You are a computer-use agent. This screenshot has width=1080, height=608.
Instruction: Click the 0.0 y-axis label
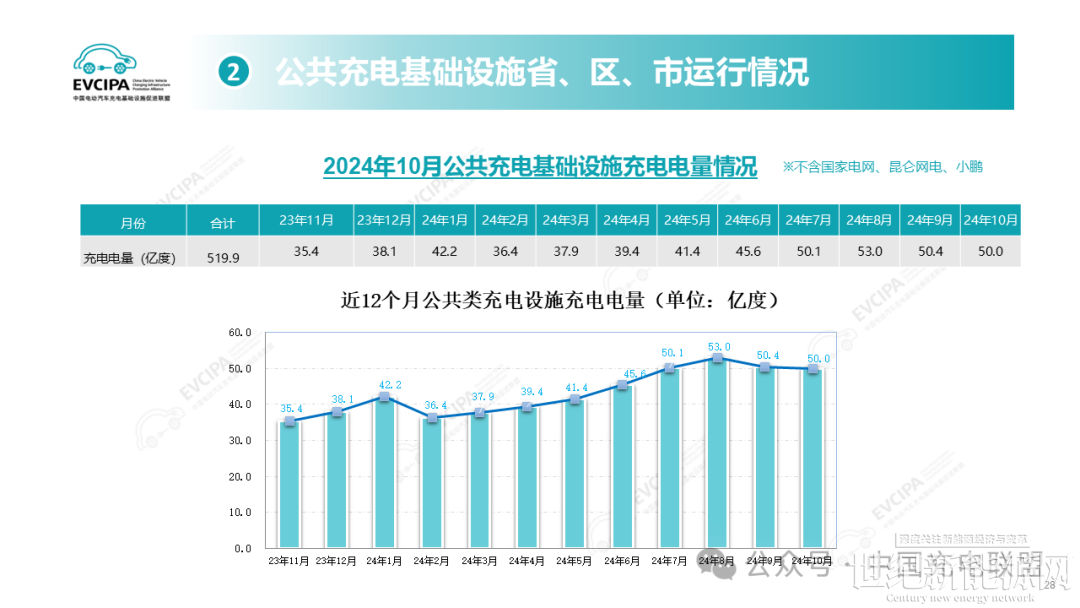coord(242,549)
